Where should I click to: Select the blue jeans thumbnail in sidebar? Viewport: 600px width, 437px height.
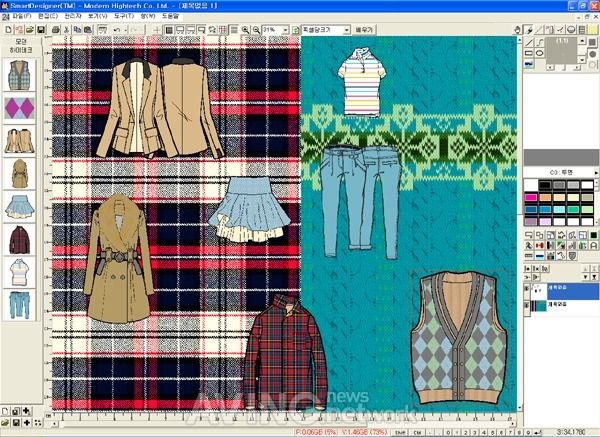19,305
